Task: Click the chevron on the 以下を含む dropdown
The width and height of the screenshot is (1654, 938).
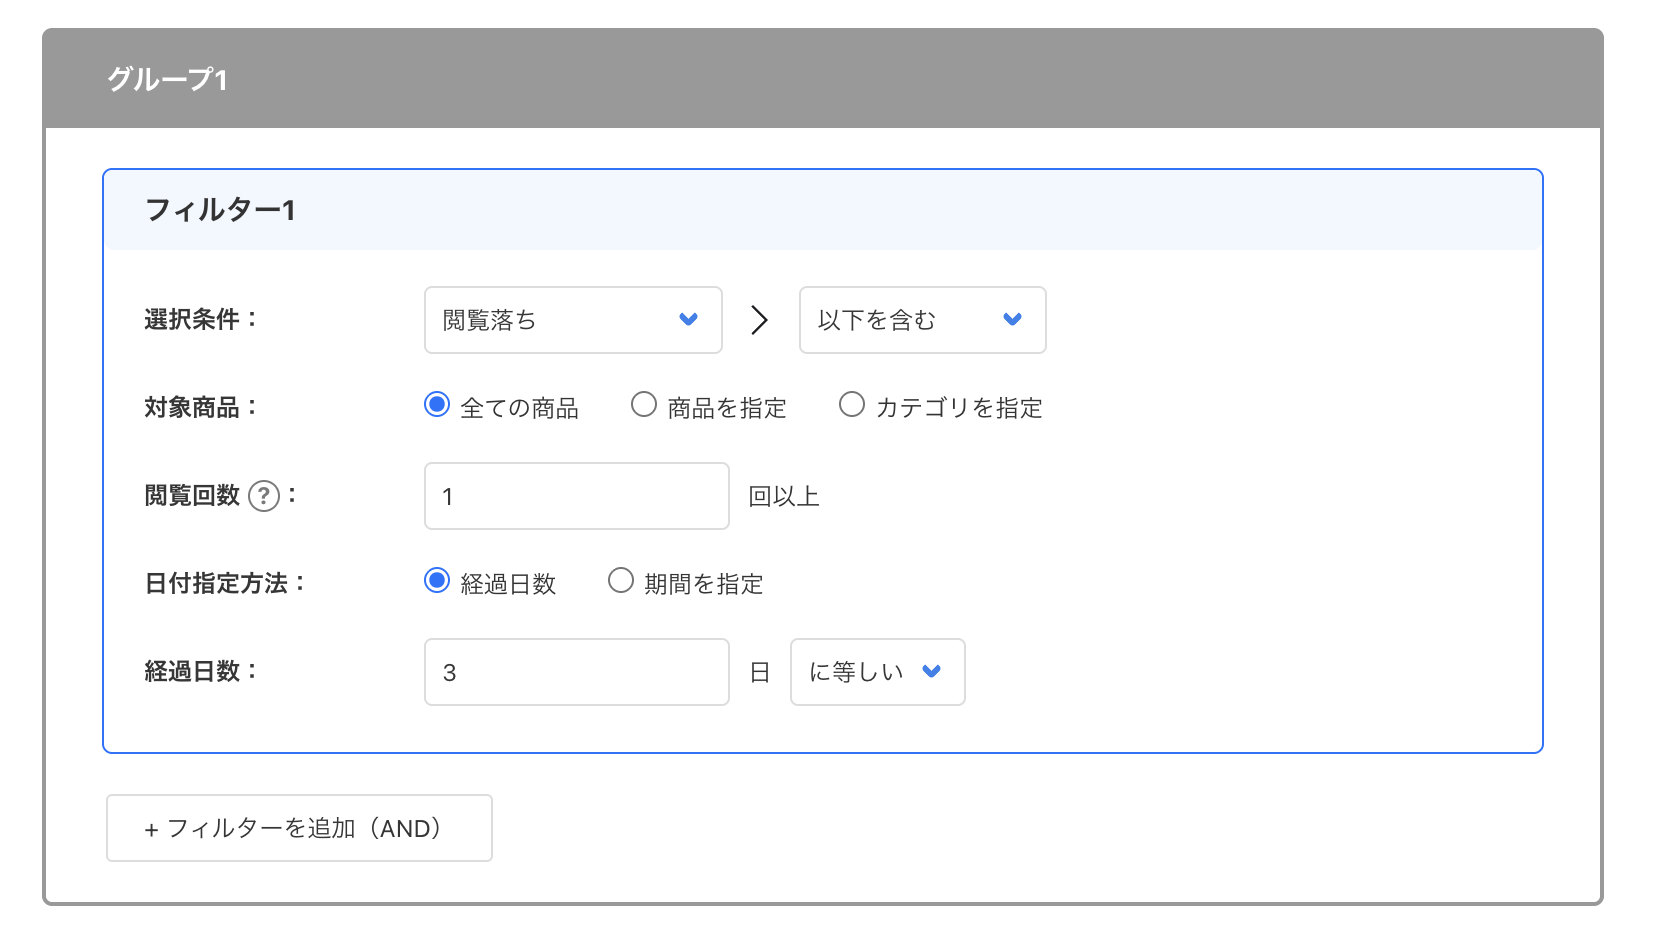Action: tap(1012, 320)
